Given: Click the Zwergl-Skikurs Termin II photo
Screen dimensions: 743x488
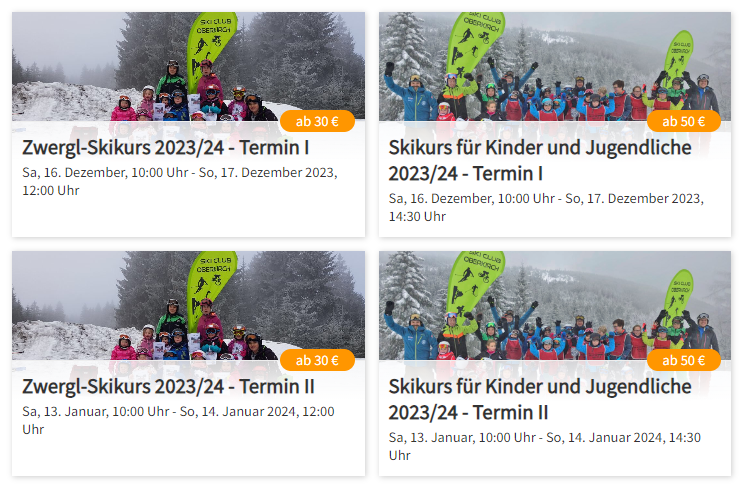Looking at the screenshot, I should click(x=189, y=306).
